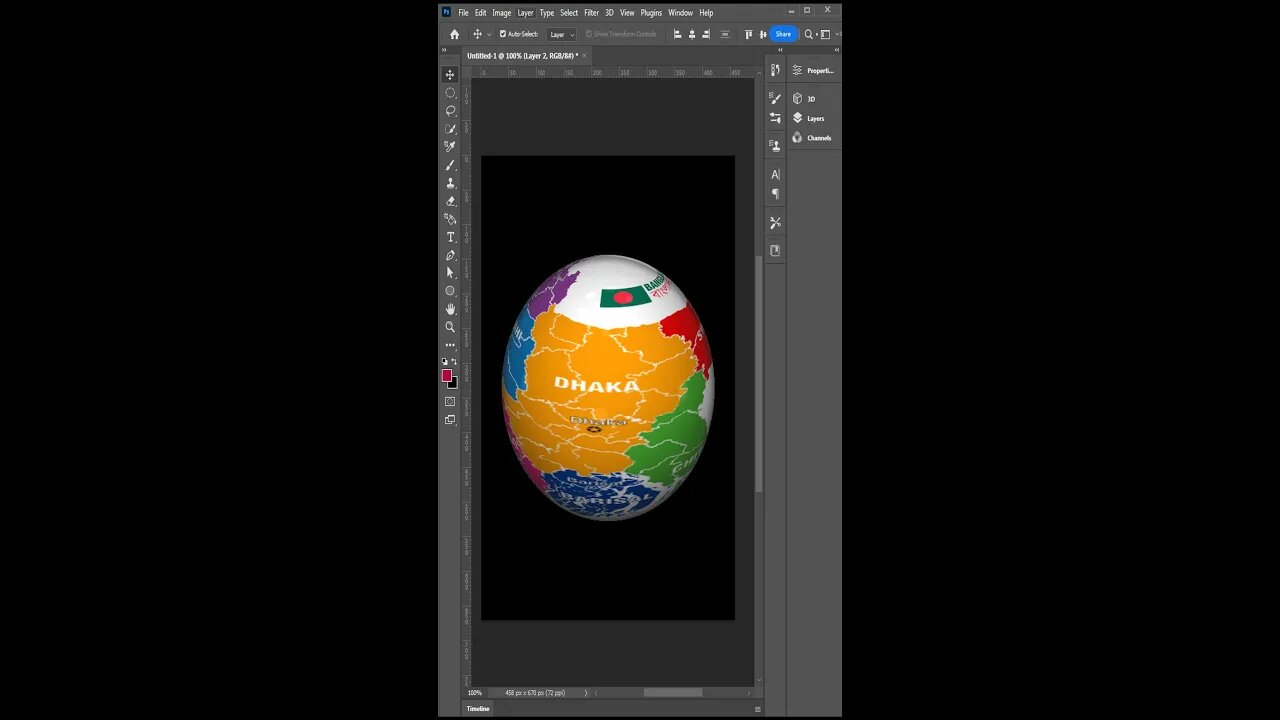Align vertical centers in options bar
Screen dimensions: 1280x720
click(x=762, y=34)
